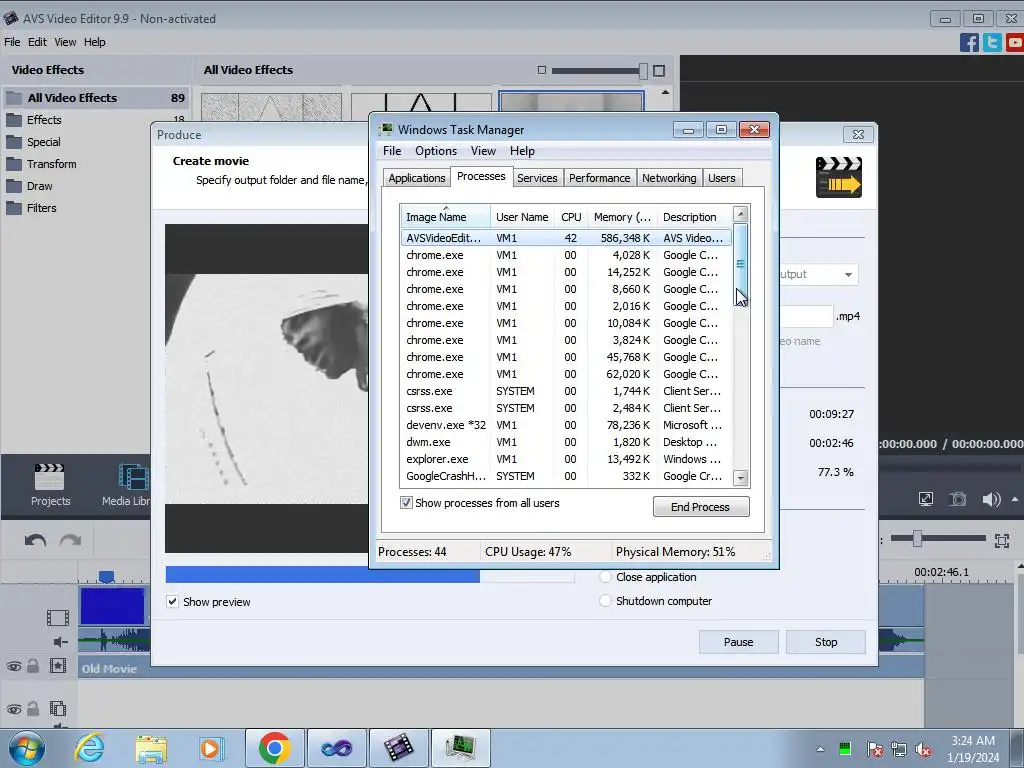Open Windows Explorer folder taskbar icon
Viewport: 1024px width, 768px height.
point(151,748)
